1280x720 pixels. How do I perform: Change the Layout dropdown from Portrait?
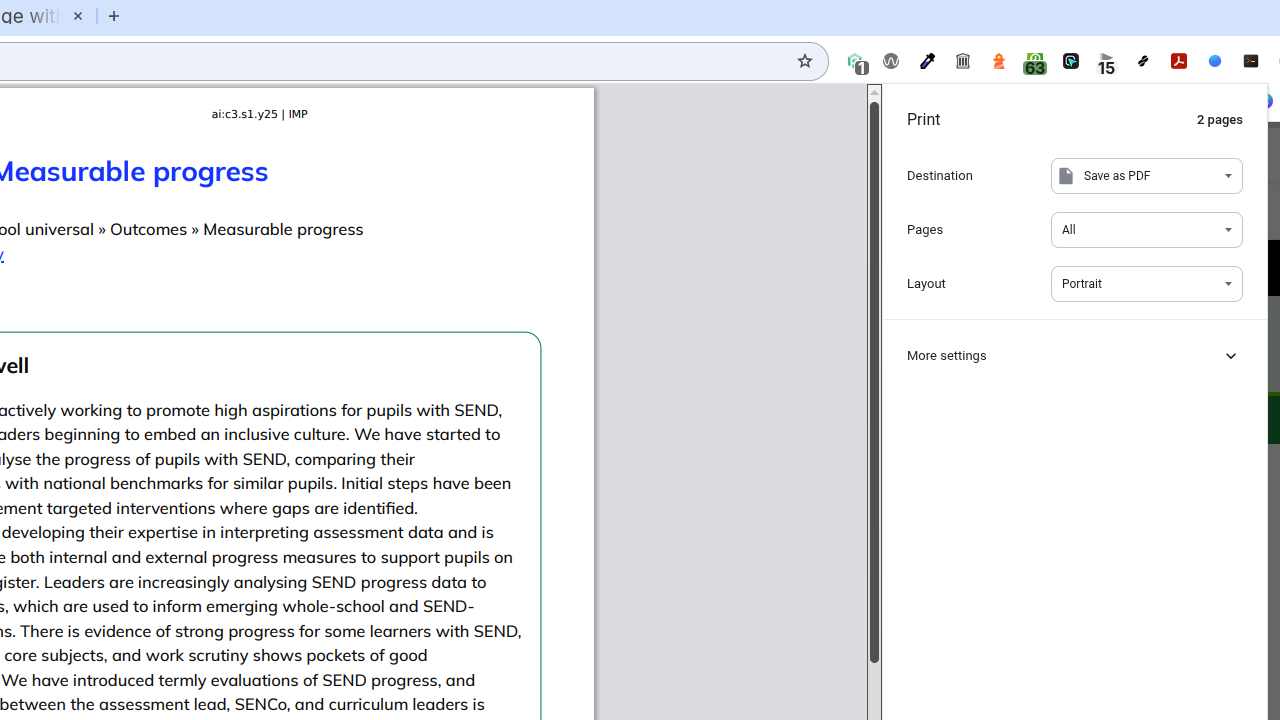click(1146, 284)
